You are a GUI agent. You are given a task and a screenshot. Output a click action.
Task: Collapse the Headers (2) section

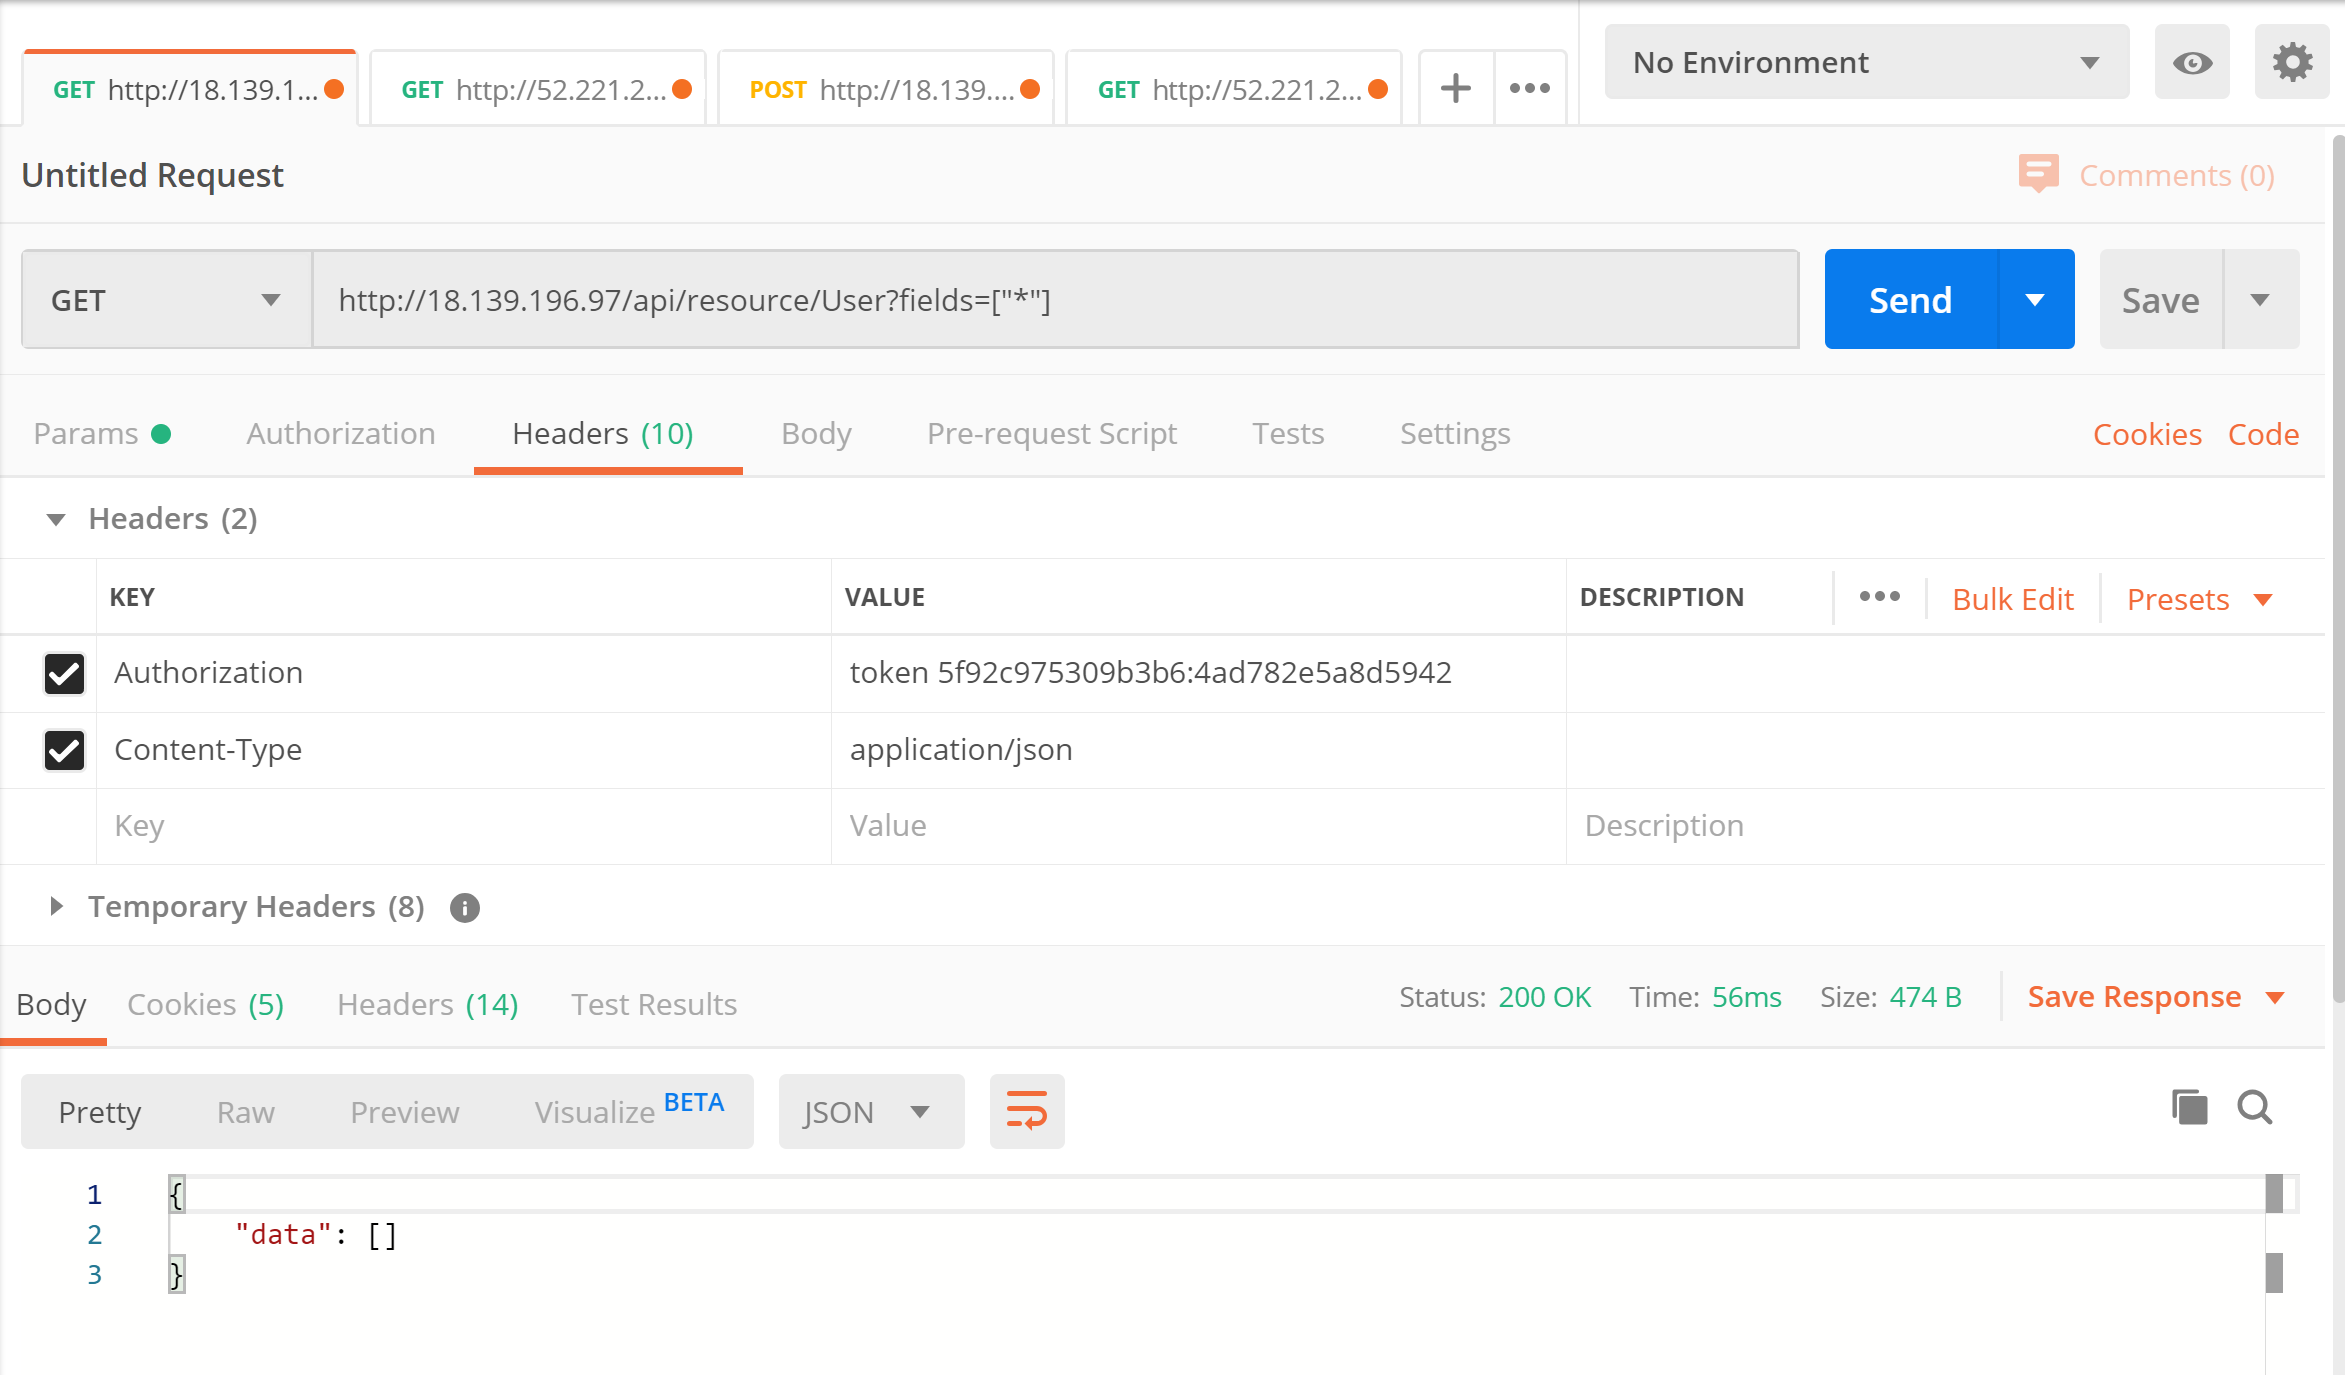(x=56, y=519)
